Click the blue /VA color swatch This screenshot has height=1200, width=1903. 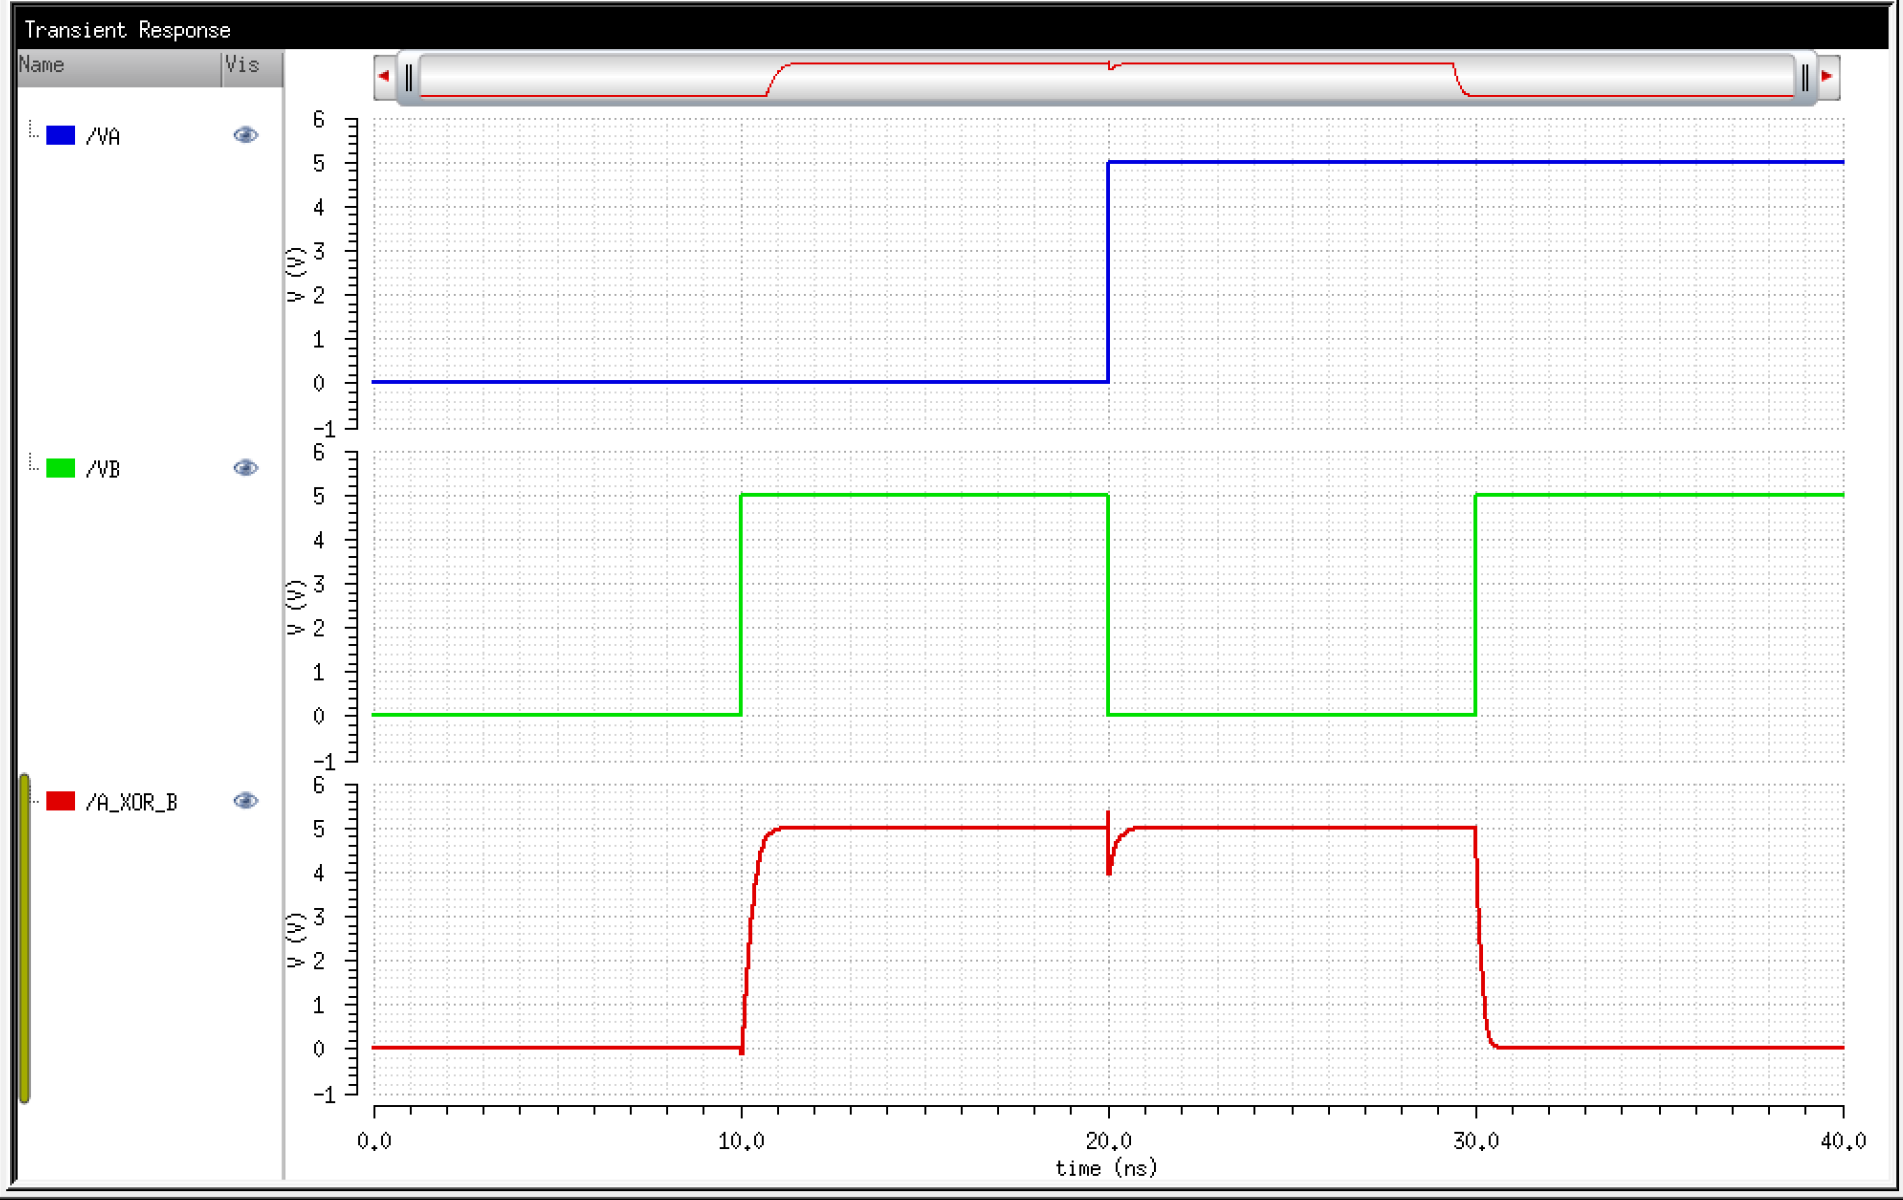61,135
